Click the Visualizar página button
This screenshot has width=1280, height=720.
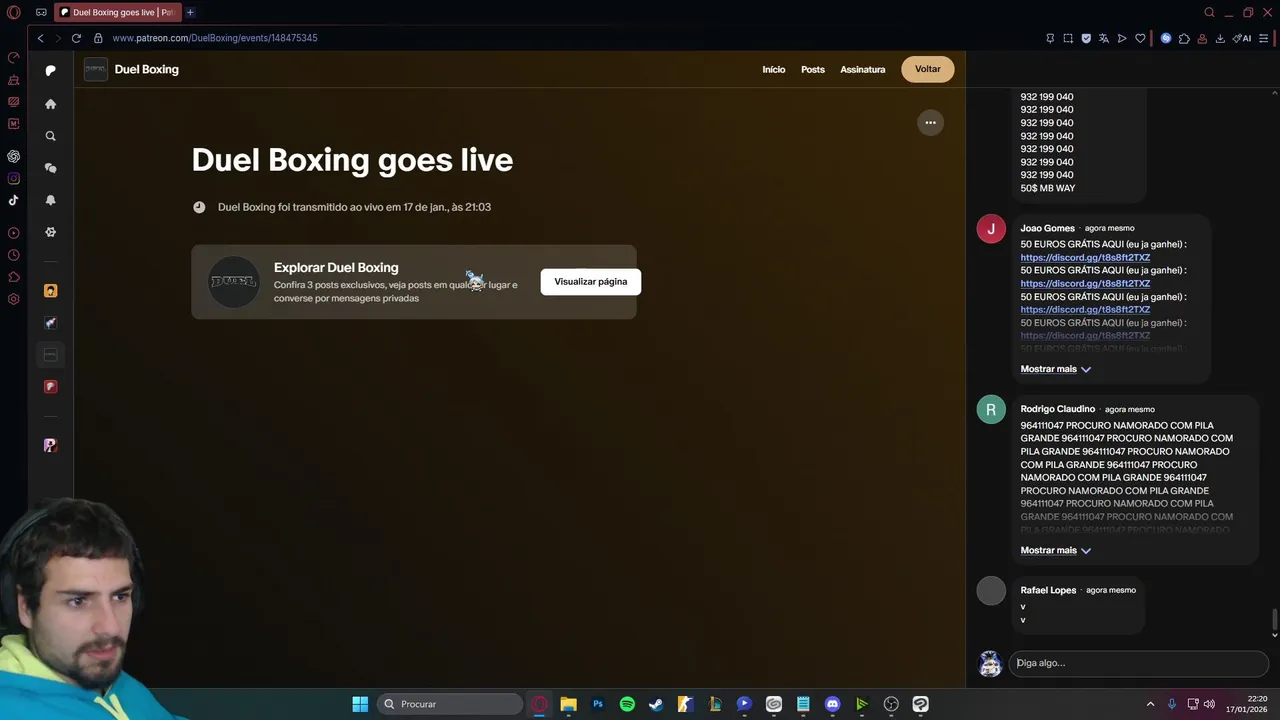591,282
